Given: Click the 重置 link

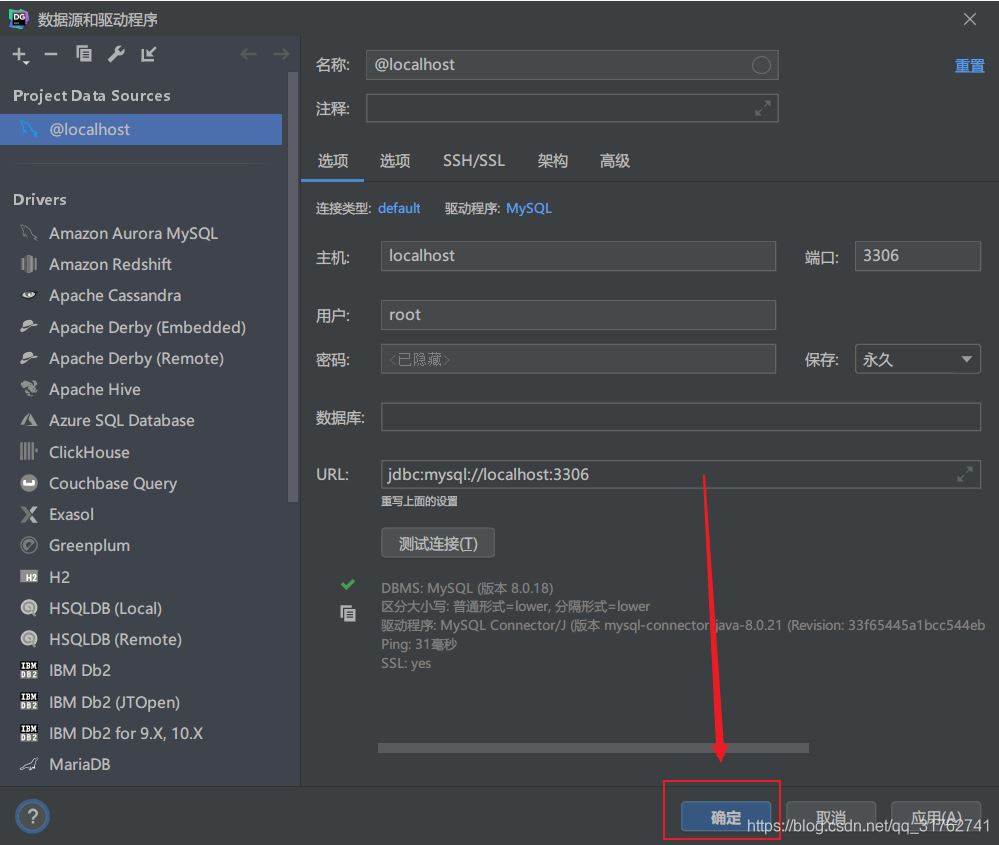Looking at the screenshot, I should (969, 66).
